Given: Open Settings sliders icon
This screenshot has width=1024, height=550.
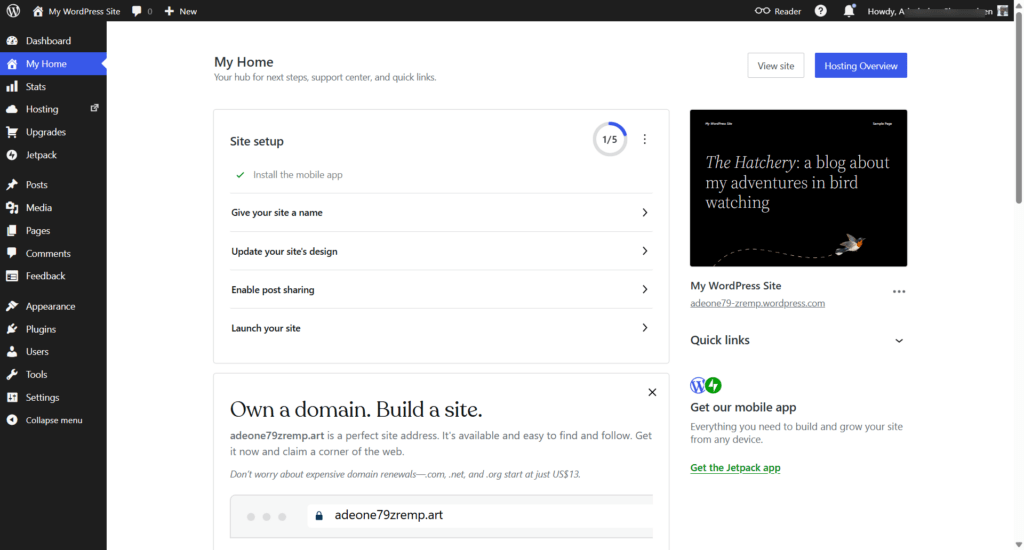Looking at the screenshot, I should pos(12,397).
